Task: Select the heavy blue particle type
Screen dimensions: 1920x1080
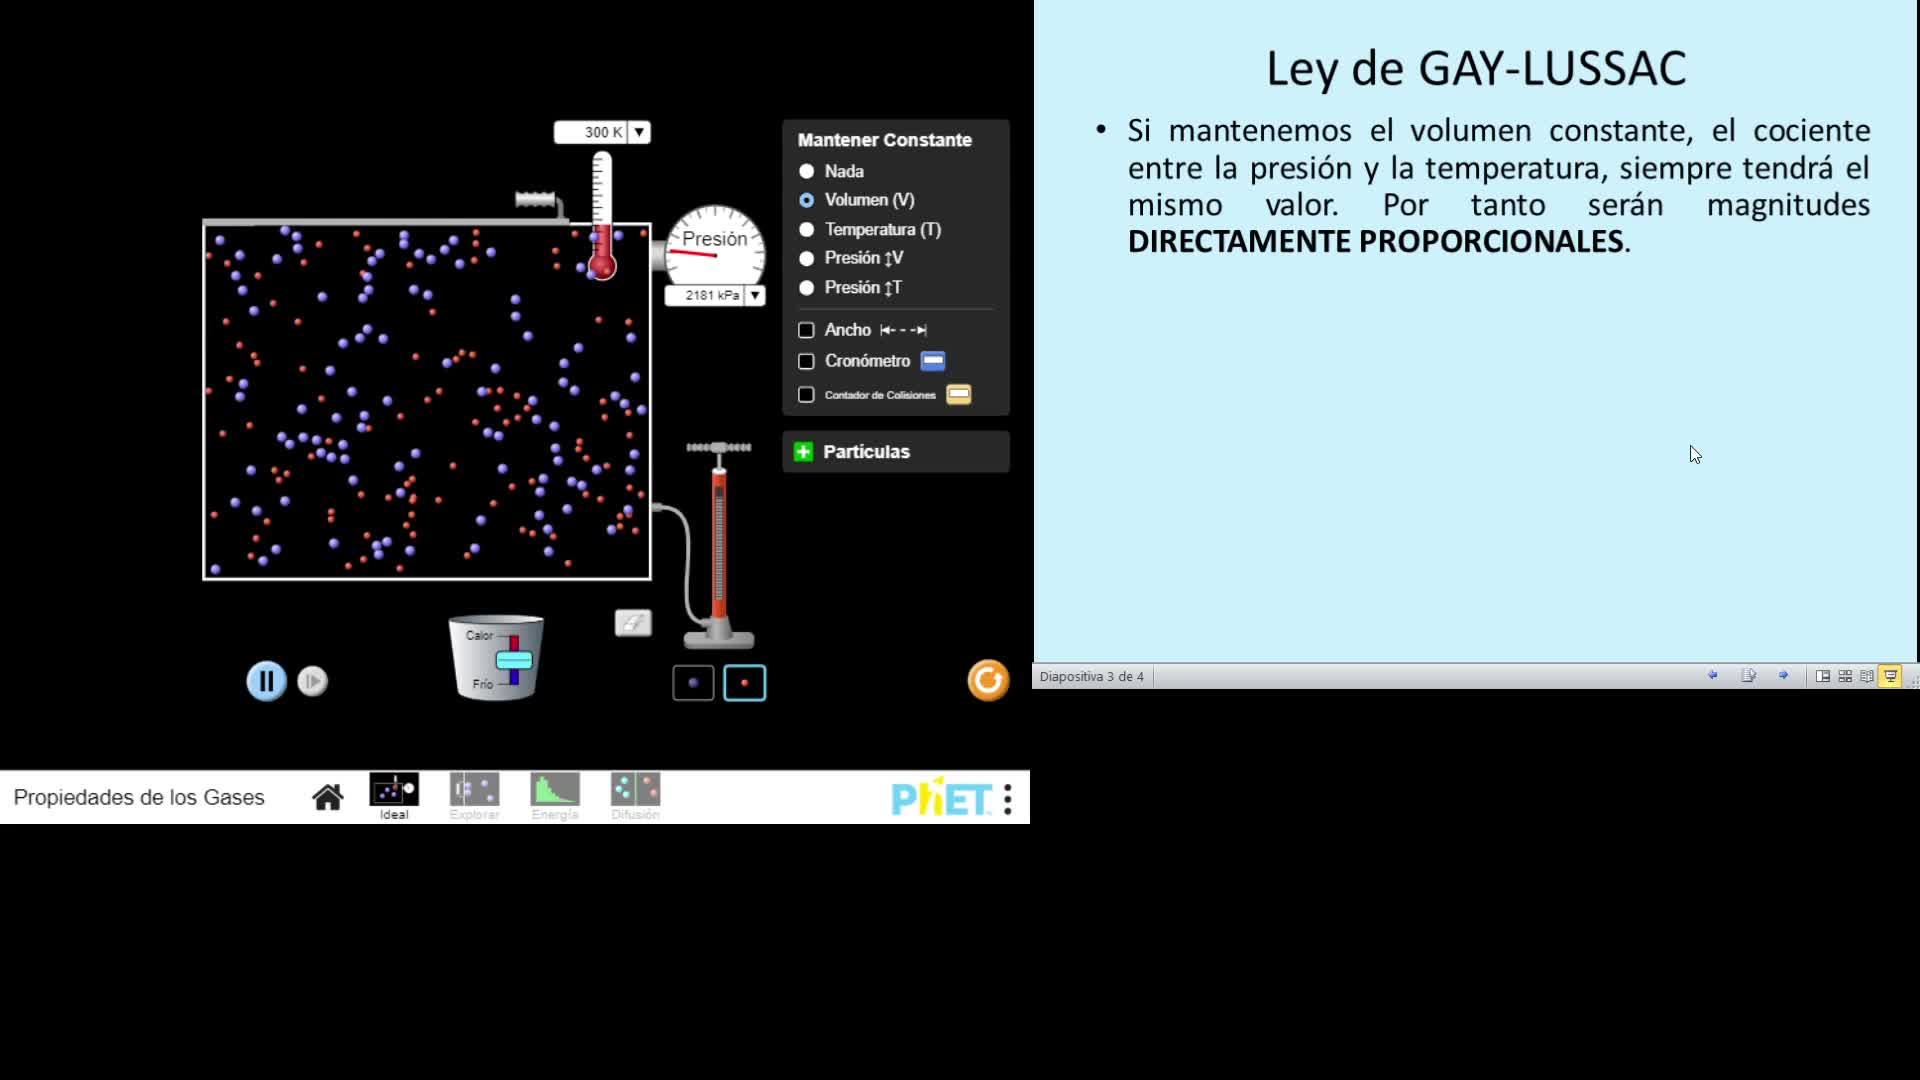Action: [x=693, y=683]
